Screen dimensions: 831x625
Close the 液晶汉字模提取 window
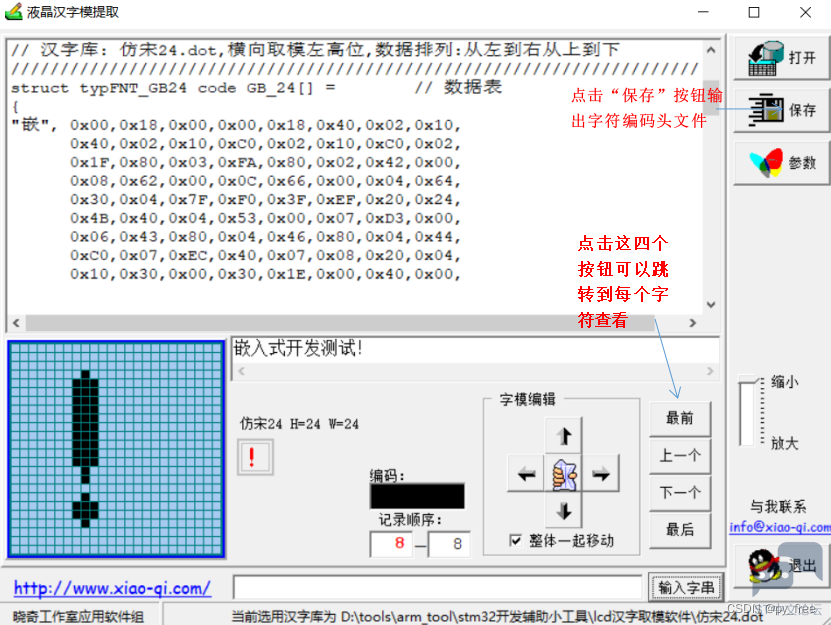click(x=805, y=12)
